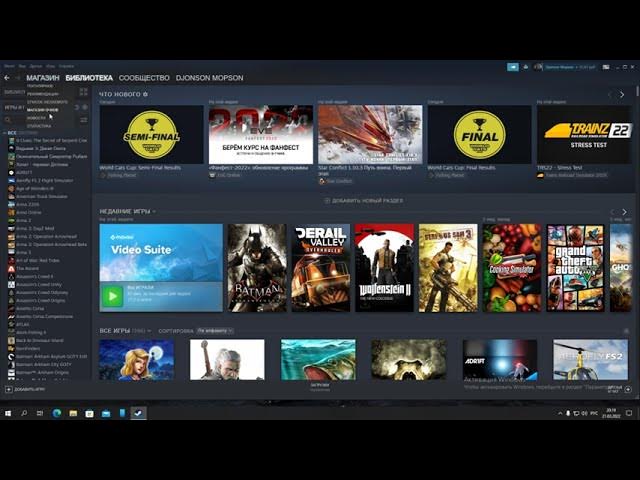Open the ИГРЫ И... category dropdown
The image size is (640, 480).
pos(15,107)
